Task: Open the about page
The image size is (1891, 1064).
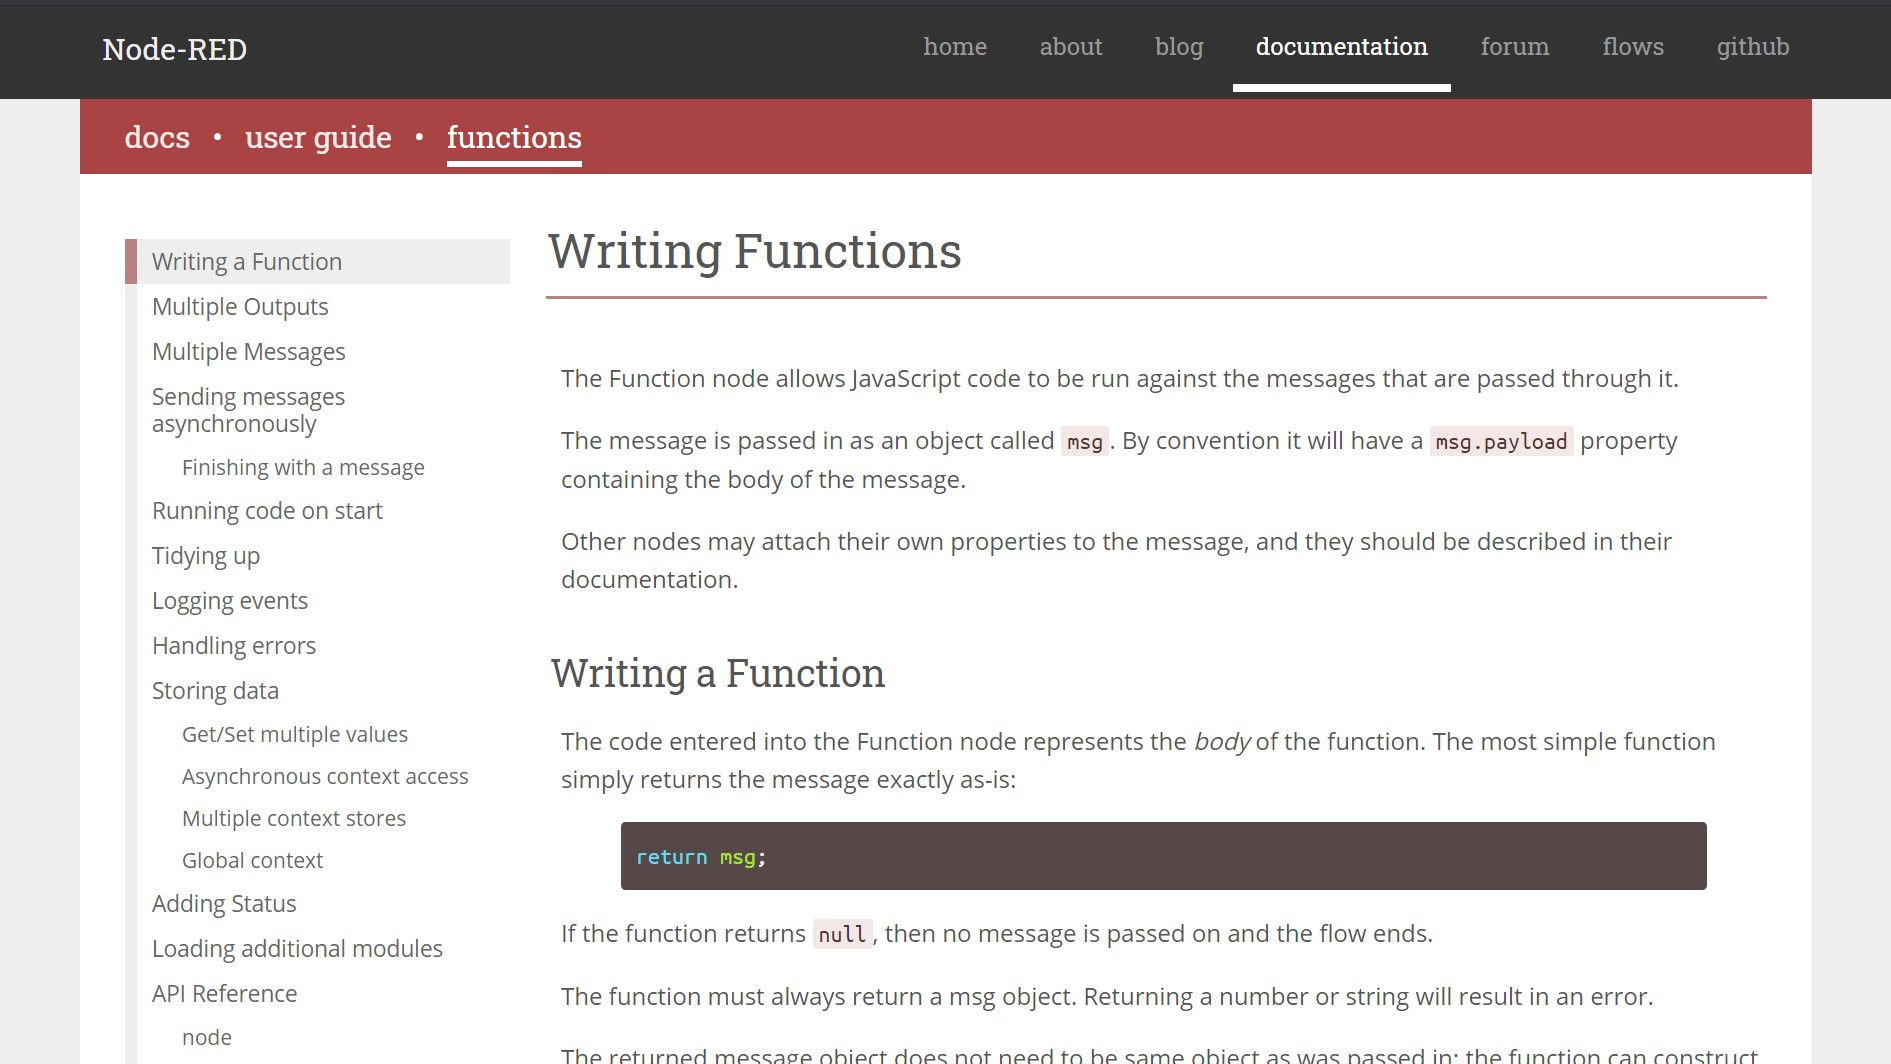Action: tap(1070, 46)
